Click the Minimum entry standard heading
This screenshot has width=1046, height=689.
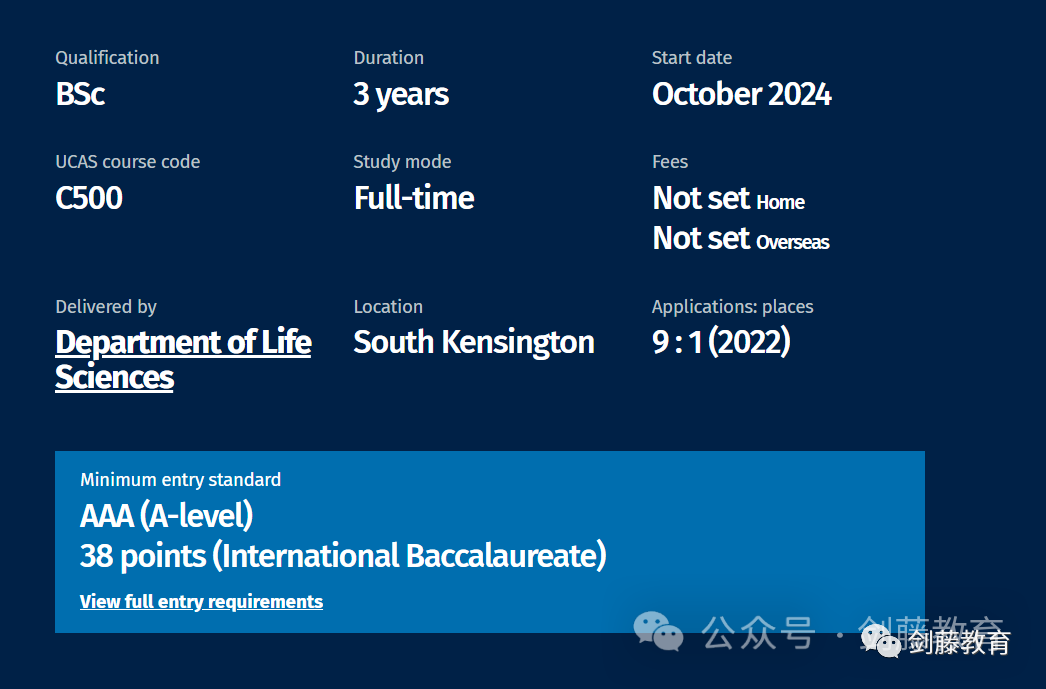(x=180, y=480)
